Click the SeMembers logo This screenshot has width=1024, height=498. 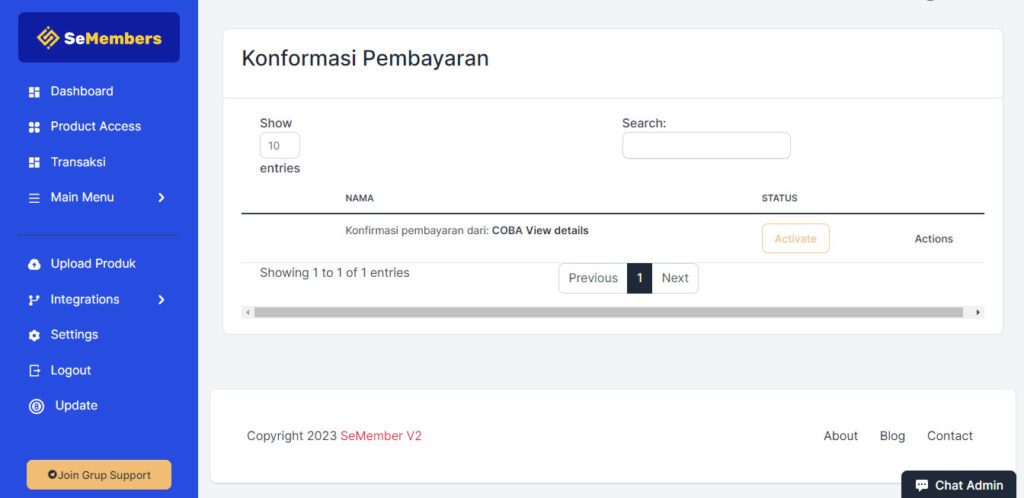point(99,38)
